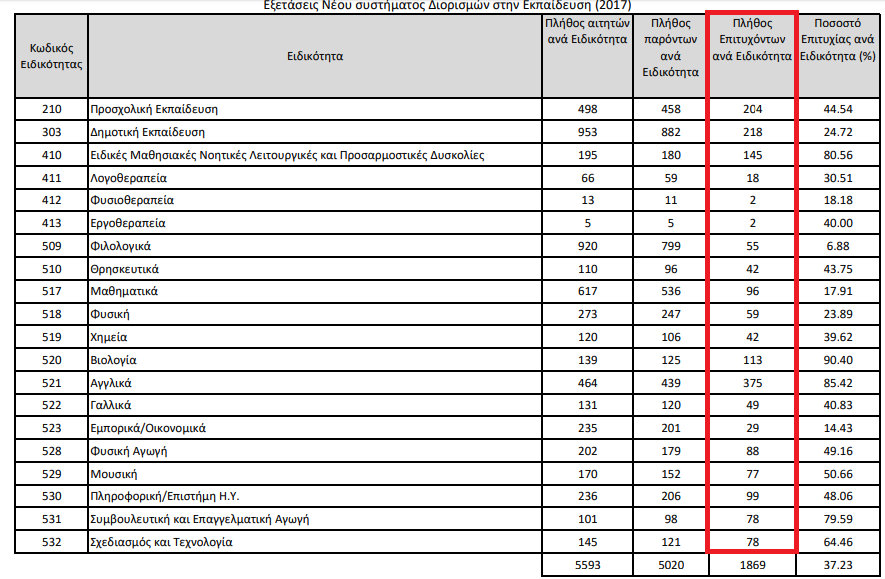Viewport: 885px width, 579px height.
Task: Click specialty code 410
Action: [x=51, y=155]
